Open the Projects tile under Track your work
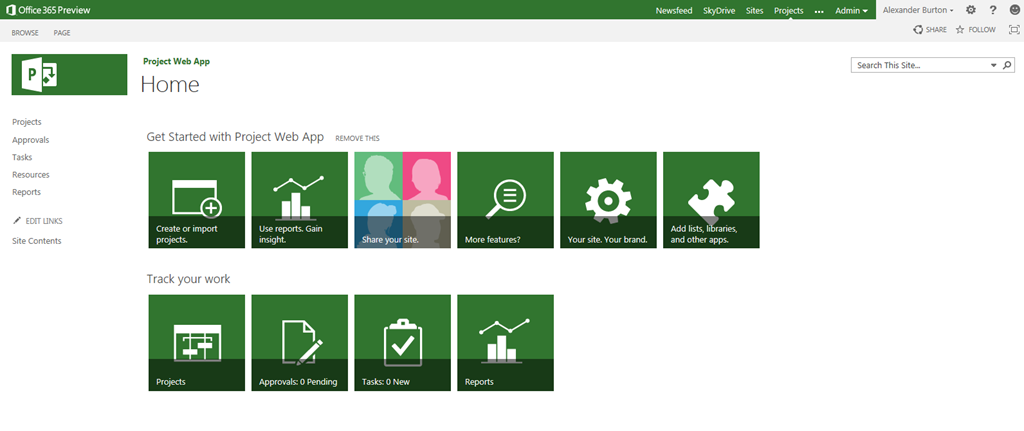The image size is (1024, 431). 197,343
